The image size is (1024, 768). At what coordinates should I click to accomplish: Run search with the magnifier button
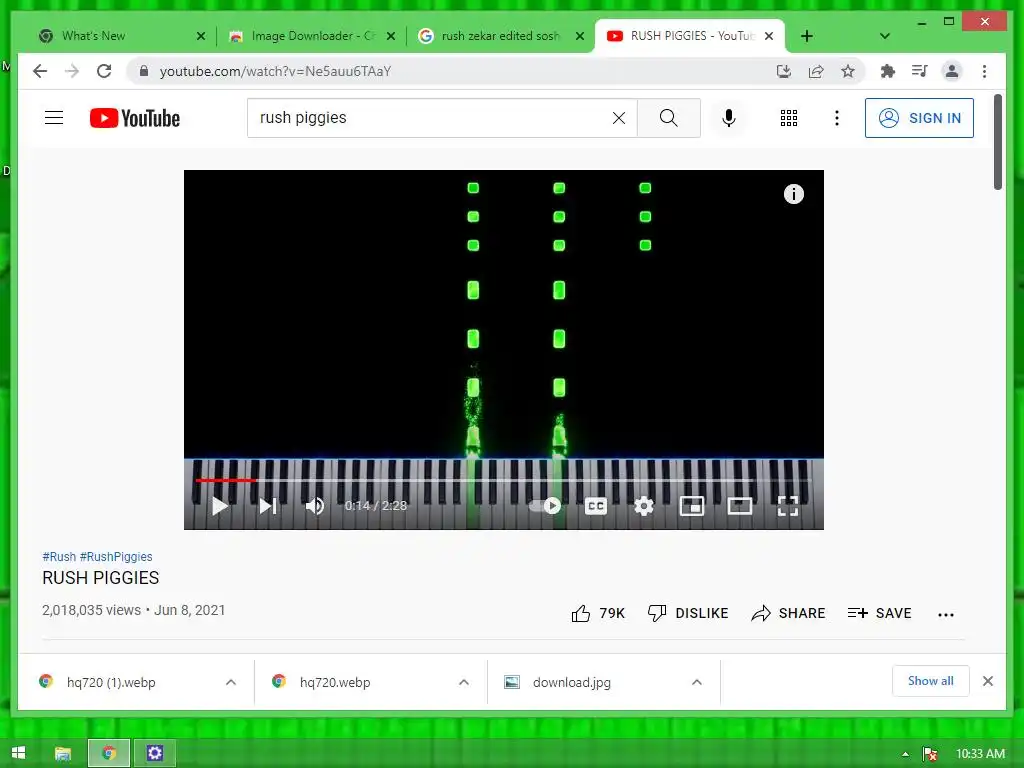click(x=668, y=118)
